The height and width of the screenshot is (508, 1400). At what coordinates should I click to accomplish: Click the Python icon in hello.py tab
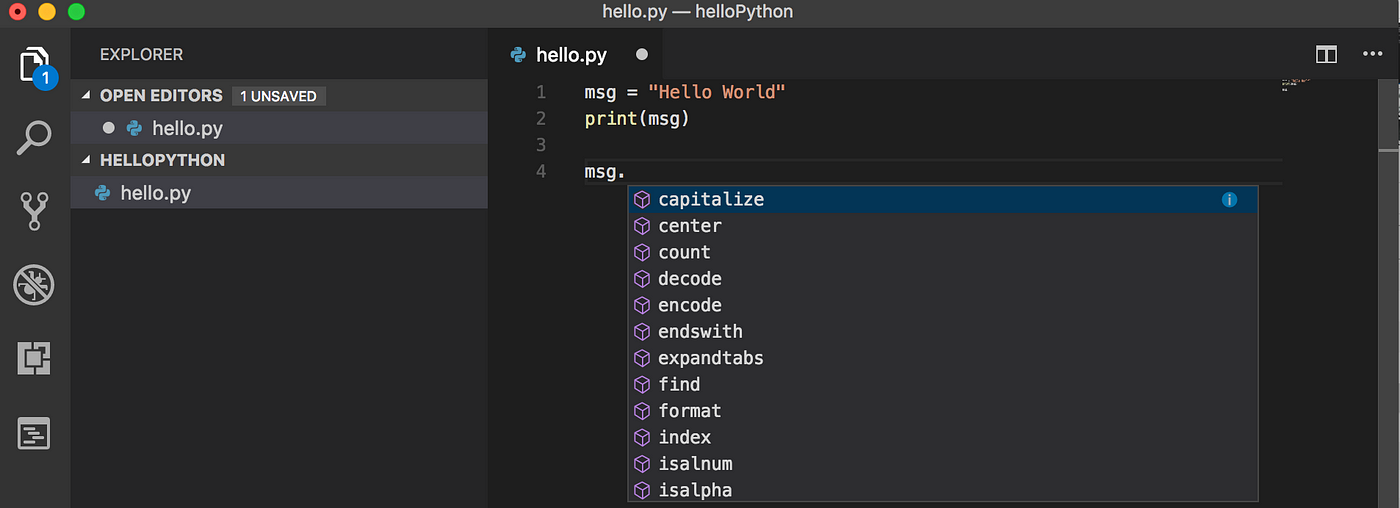coord(518,54)
